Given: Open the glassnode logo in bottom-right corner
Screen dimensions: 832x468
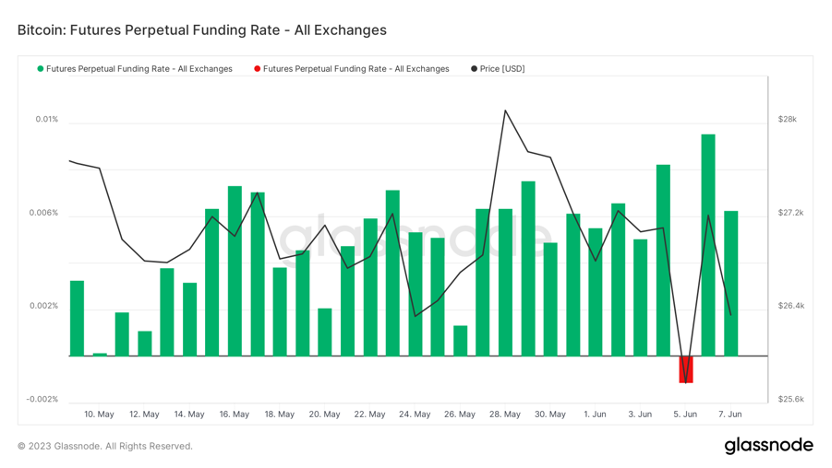Looking at the screenshot, I should 767,445.
